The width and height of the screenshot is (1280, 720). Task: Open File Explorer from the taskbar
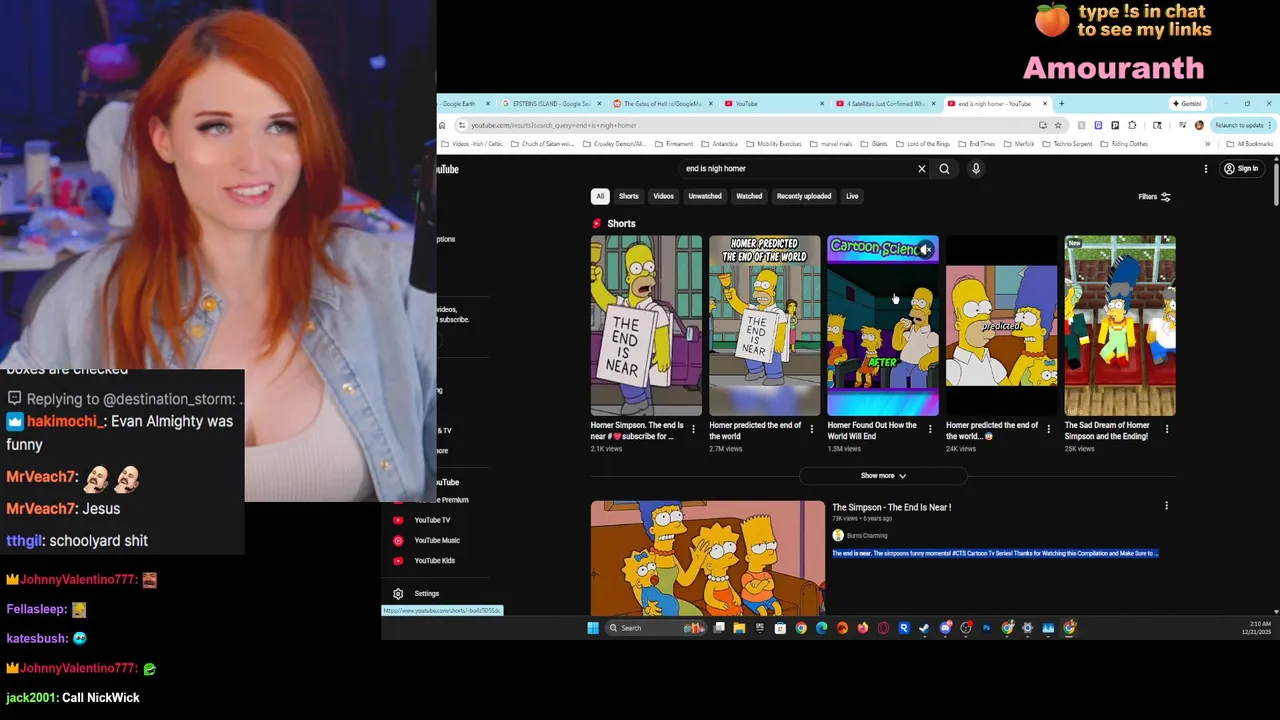(x=739, y=628)
